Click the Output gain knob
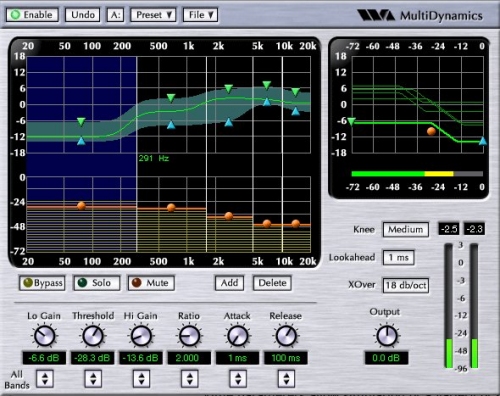Image resolution: width=500 pixels, height=396 pixels. point(387,336)
